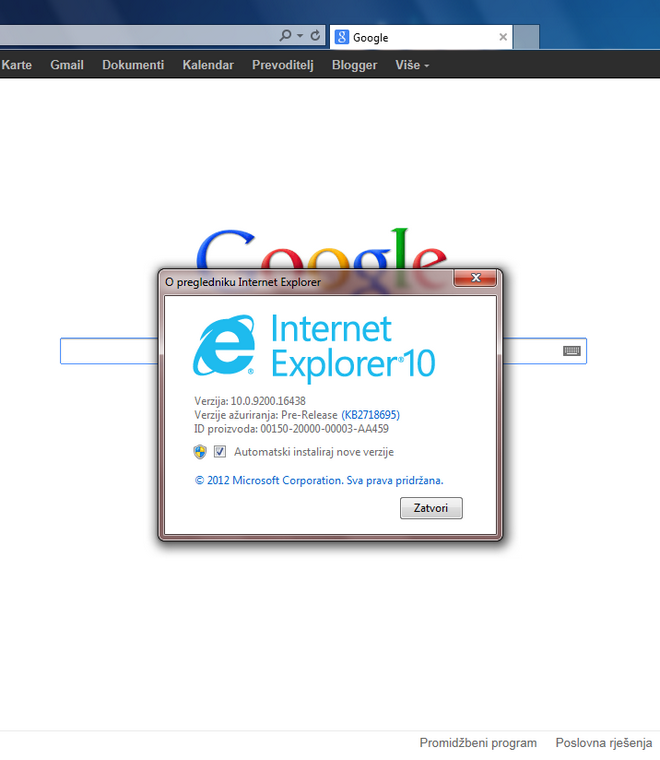This screenshot has width=660, height=760.
Task: Open the 2012 Microsoft Corporation copyright link
Action: click(x=319, y=480)
